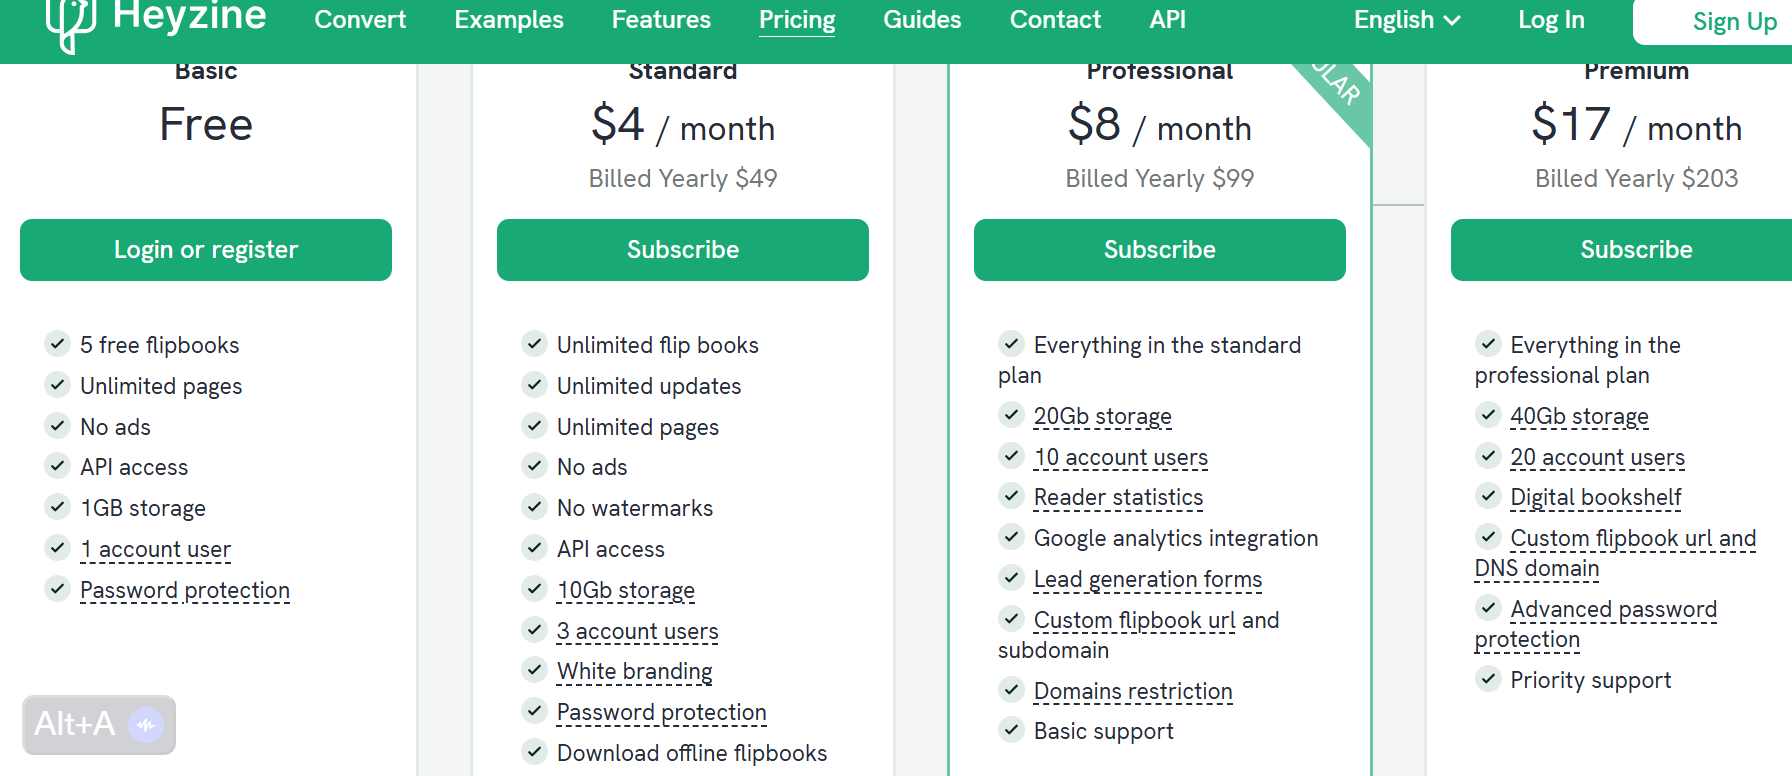Click checkmark icon beside '5 free flipbooks'
Image resolution: width=1792 pixels, height=776 pixels.
coord(57,344)
